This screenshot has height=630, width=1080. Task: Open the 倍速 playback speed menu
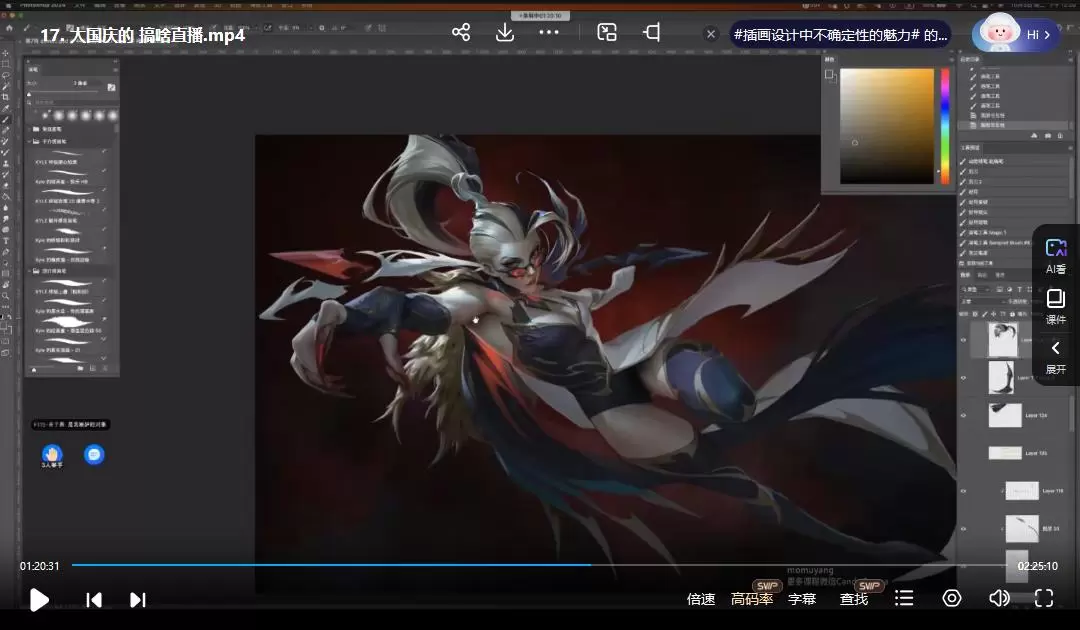(x=701, y=599)
